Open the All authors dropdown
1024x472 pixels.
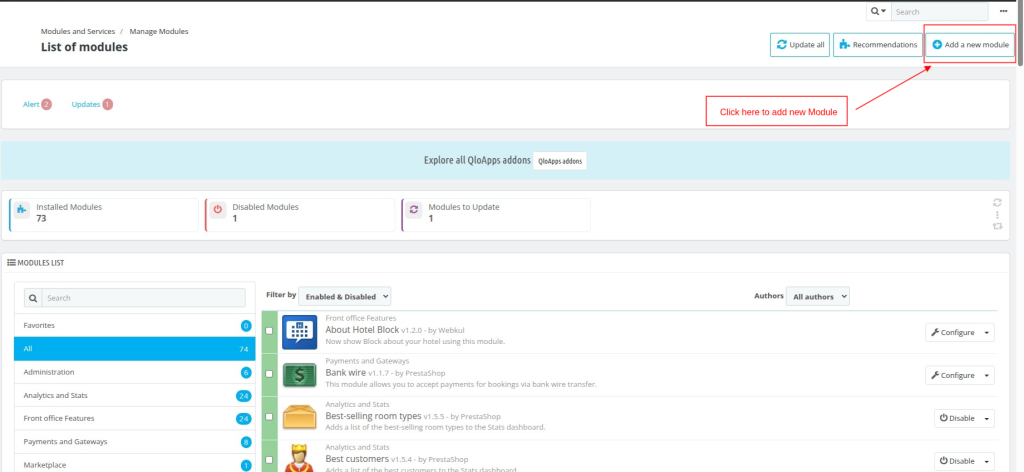(818, 296)
